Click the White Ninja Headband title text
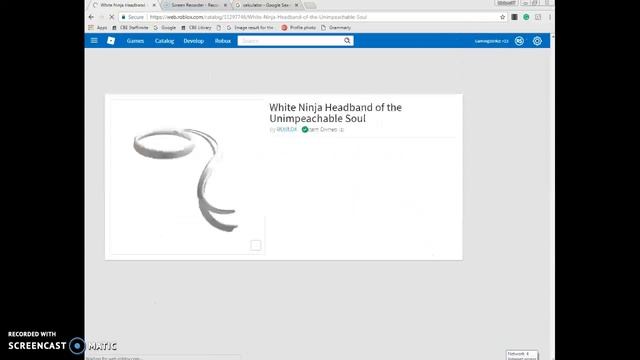 point(335,113)
